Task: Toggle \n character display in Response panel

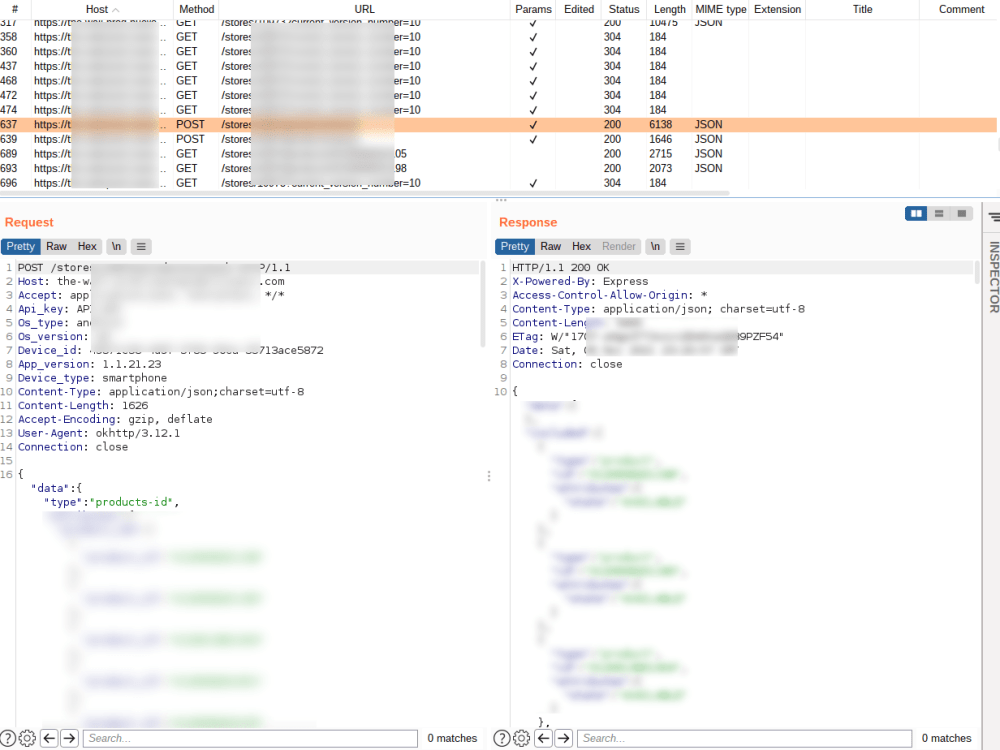Action: [x=655, y=246]
